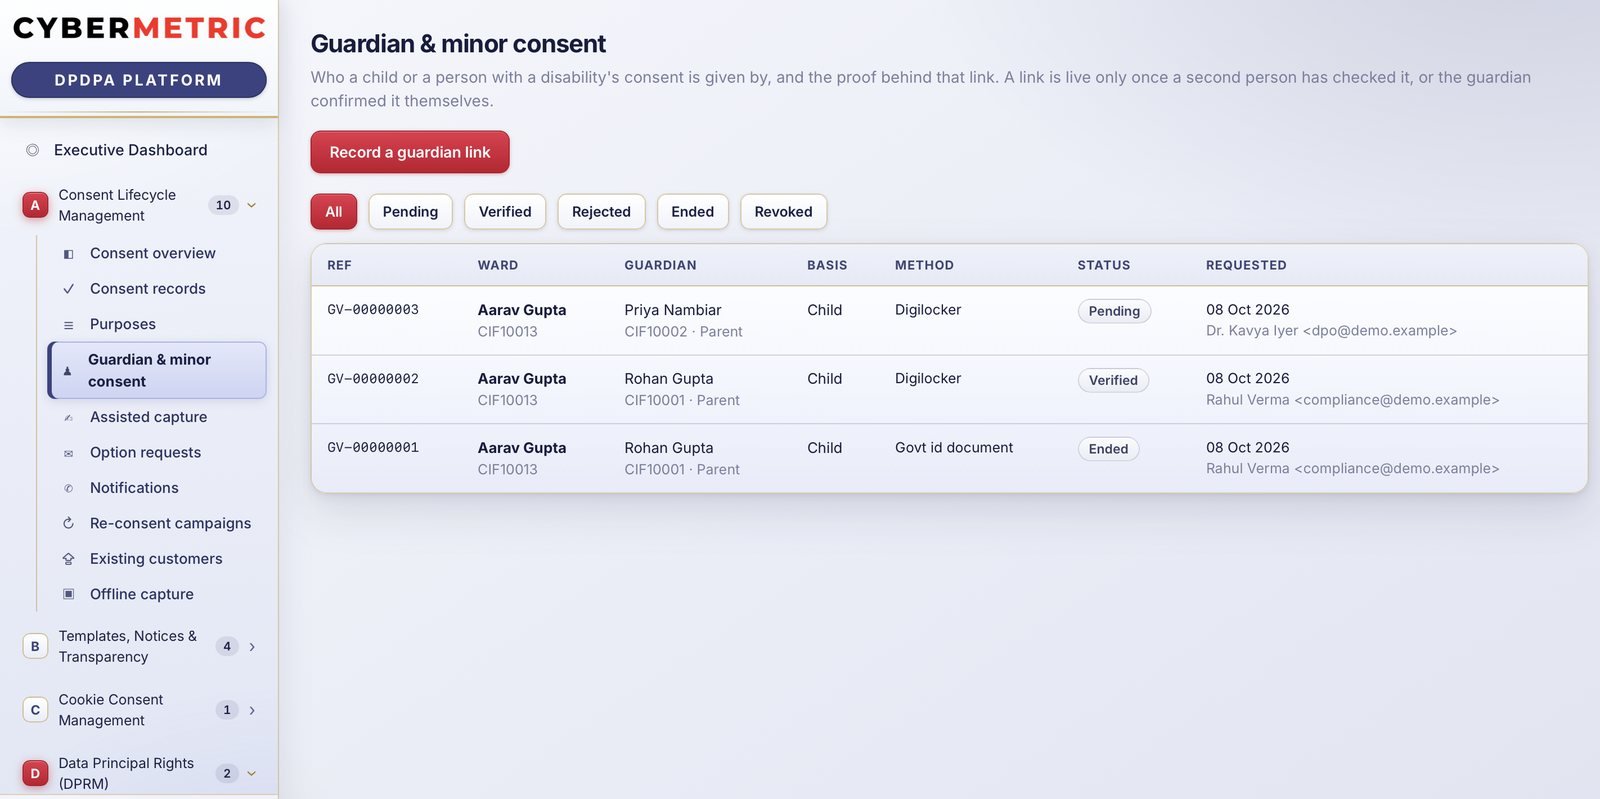Click the Verified status badge in table
The image size is (1600, 799).
click(x=1113, y=380)
